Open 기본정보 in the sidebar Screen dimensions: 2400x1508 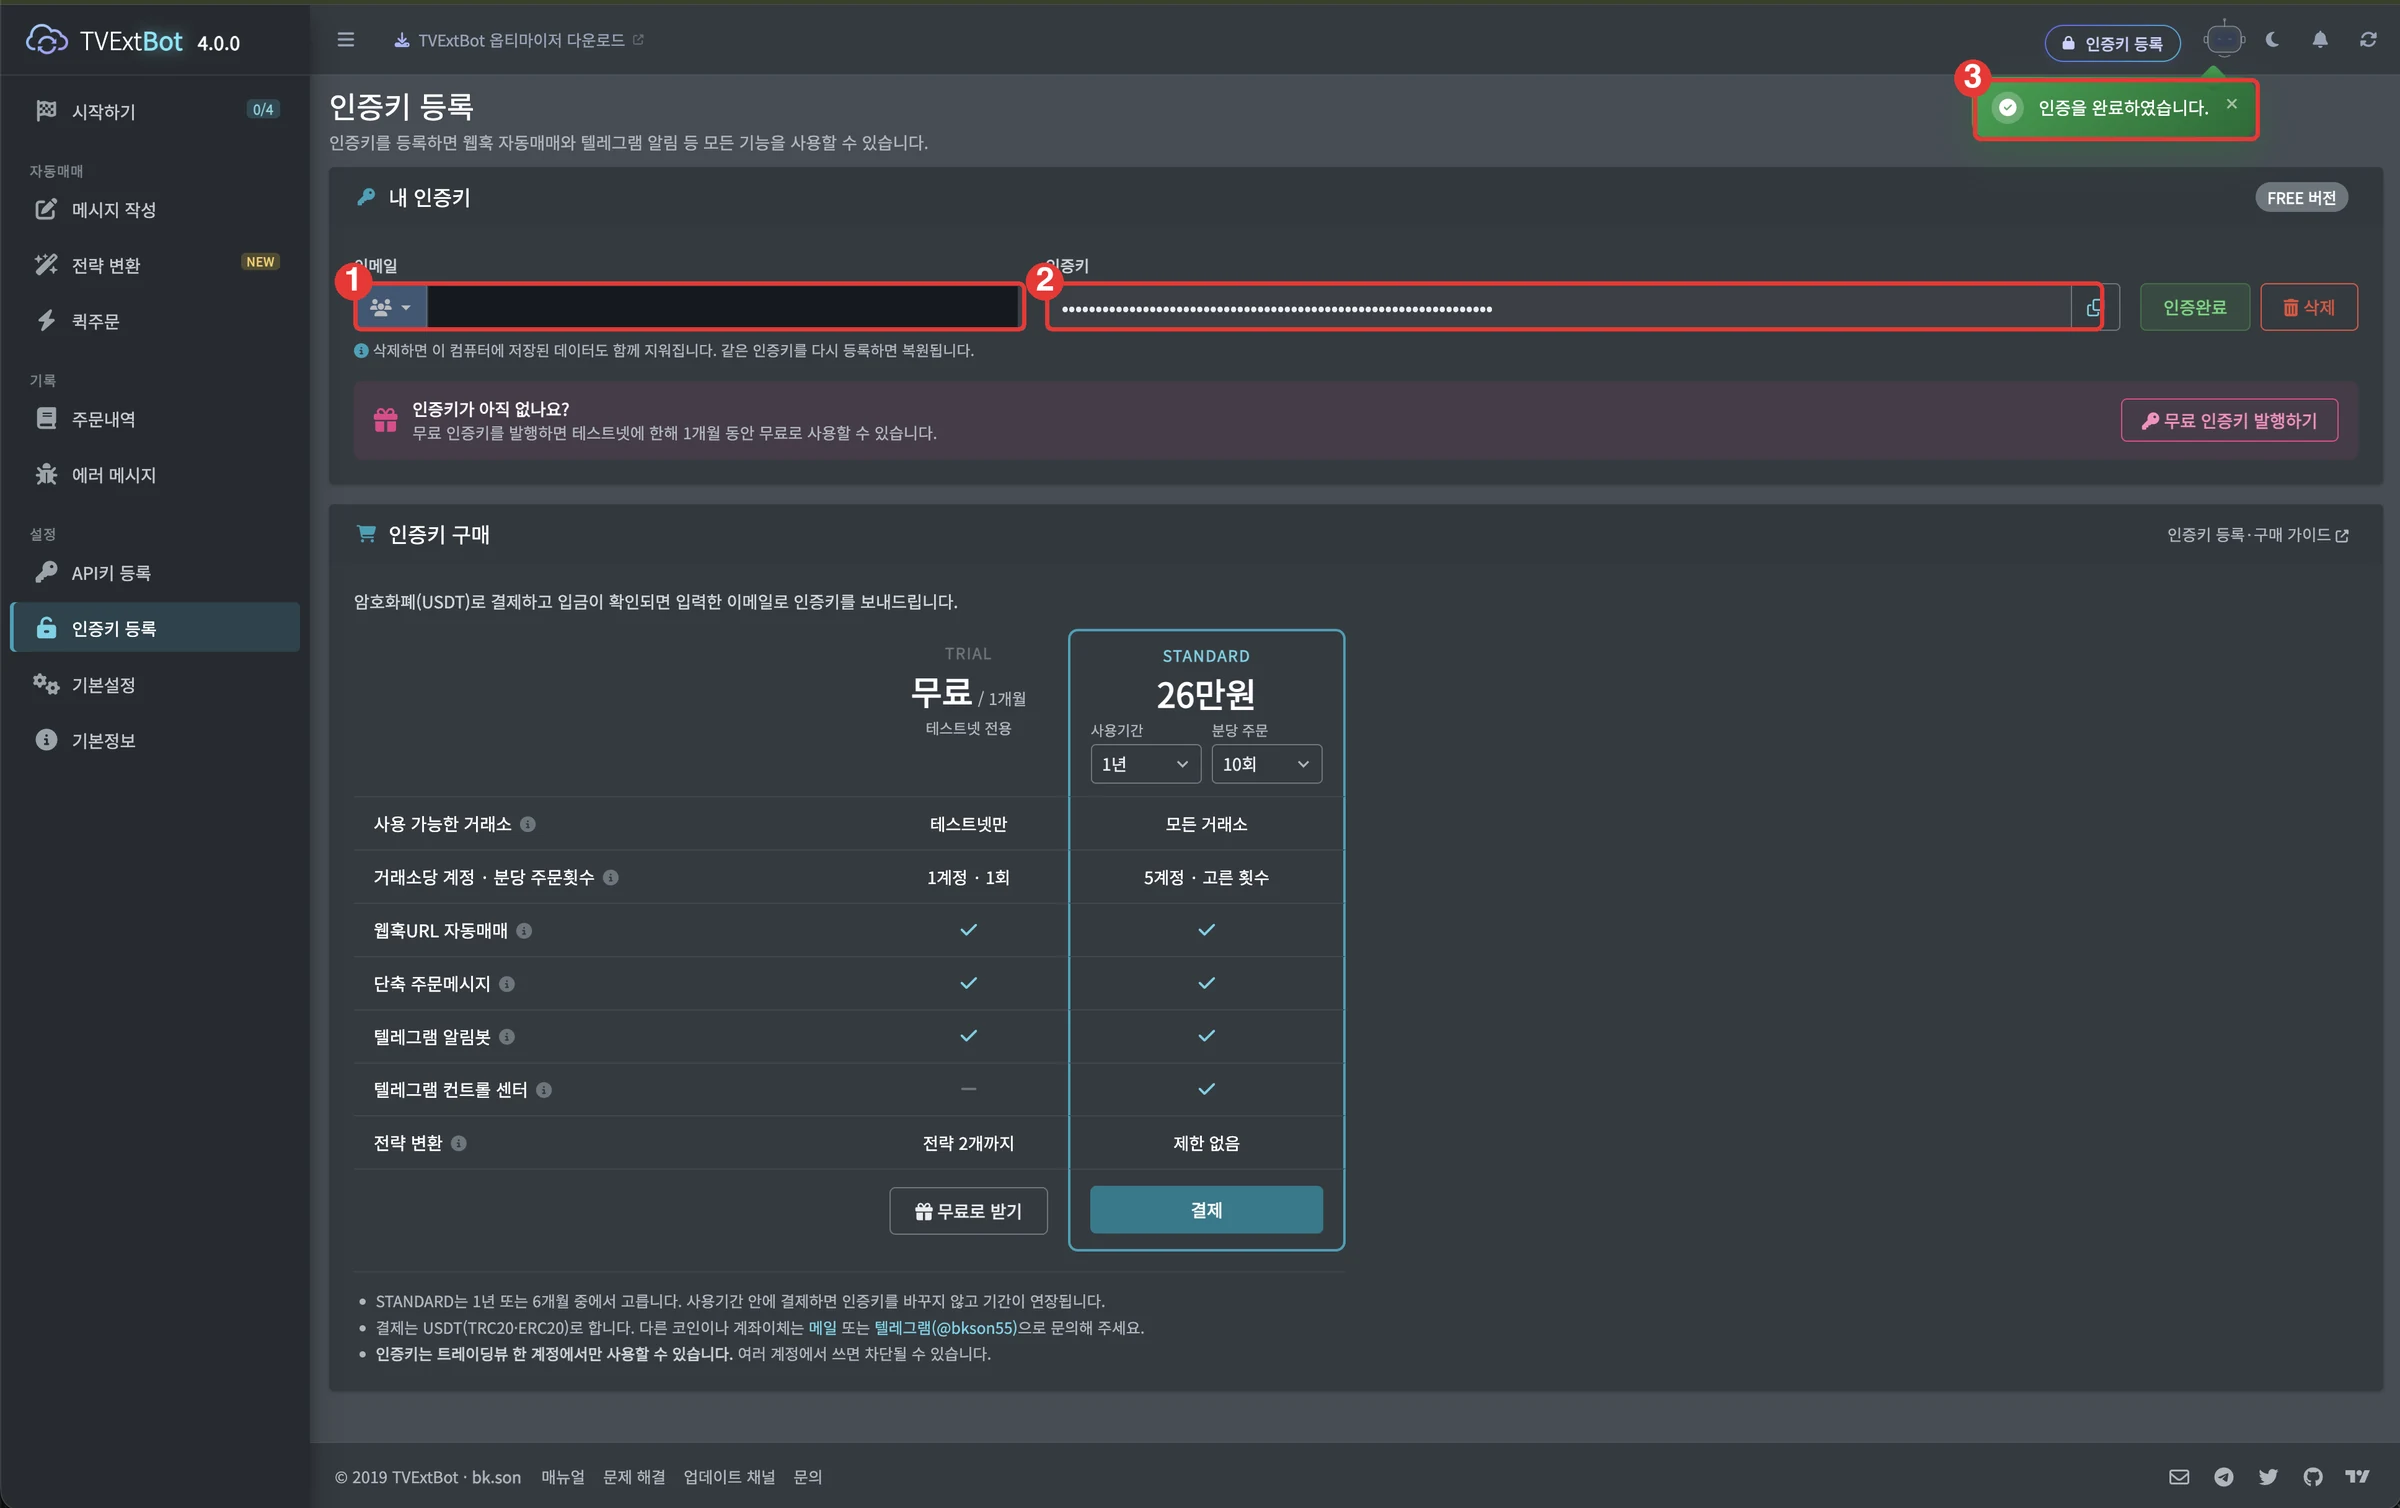click(x=155, y=741)
